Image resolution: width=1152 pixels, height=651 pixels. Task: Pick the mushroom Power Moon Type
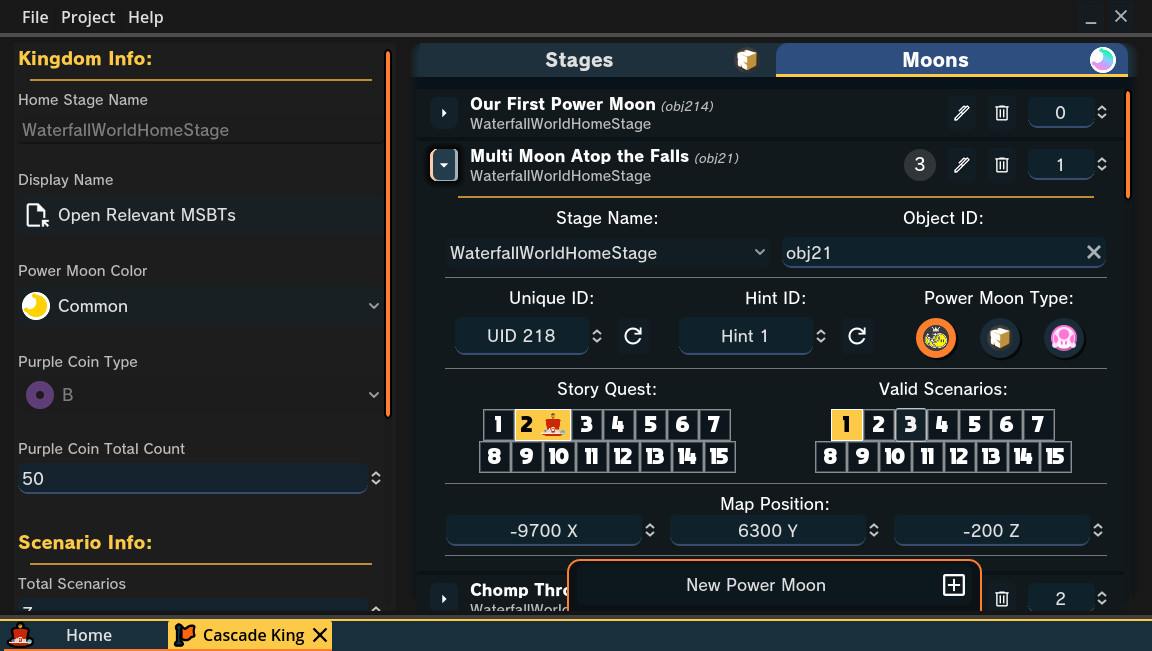click(1063, 338)
